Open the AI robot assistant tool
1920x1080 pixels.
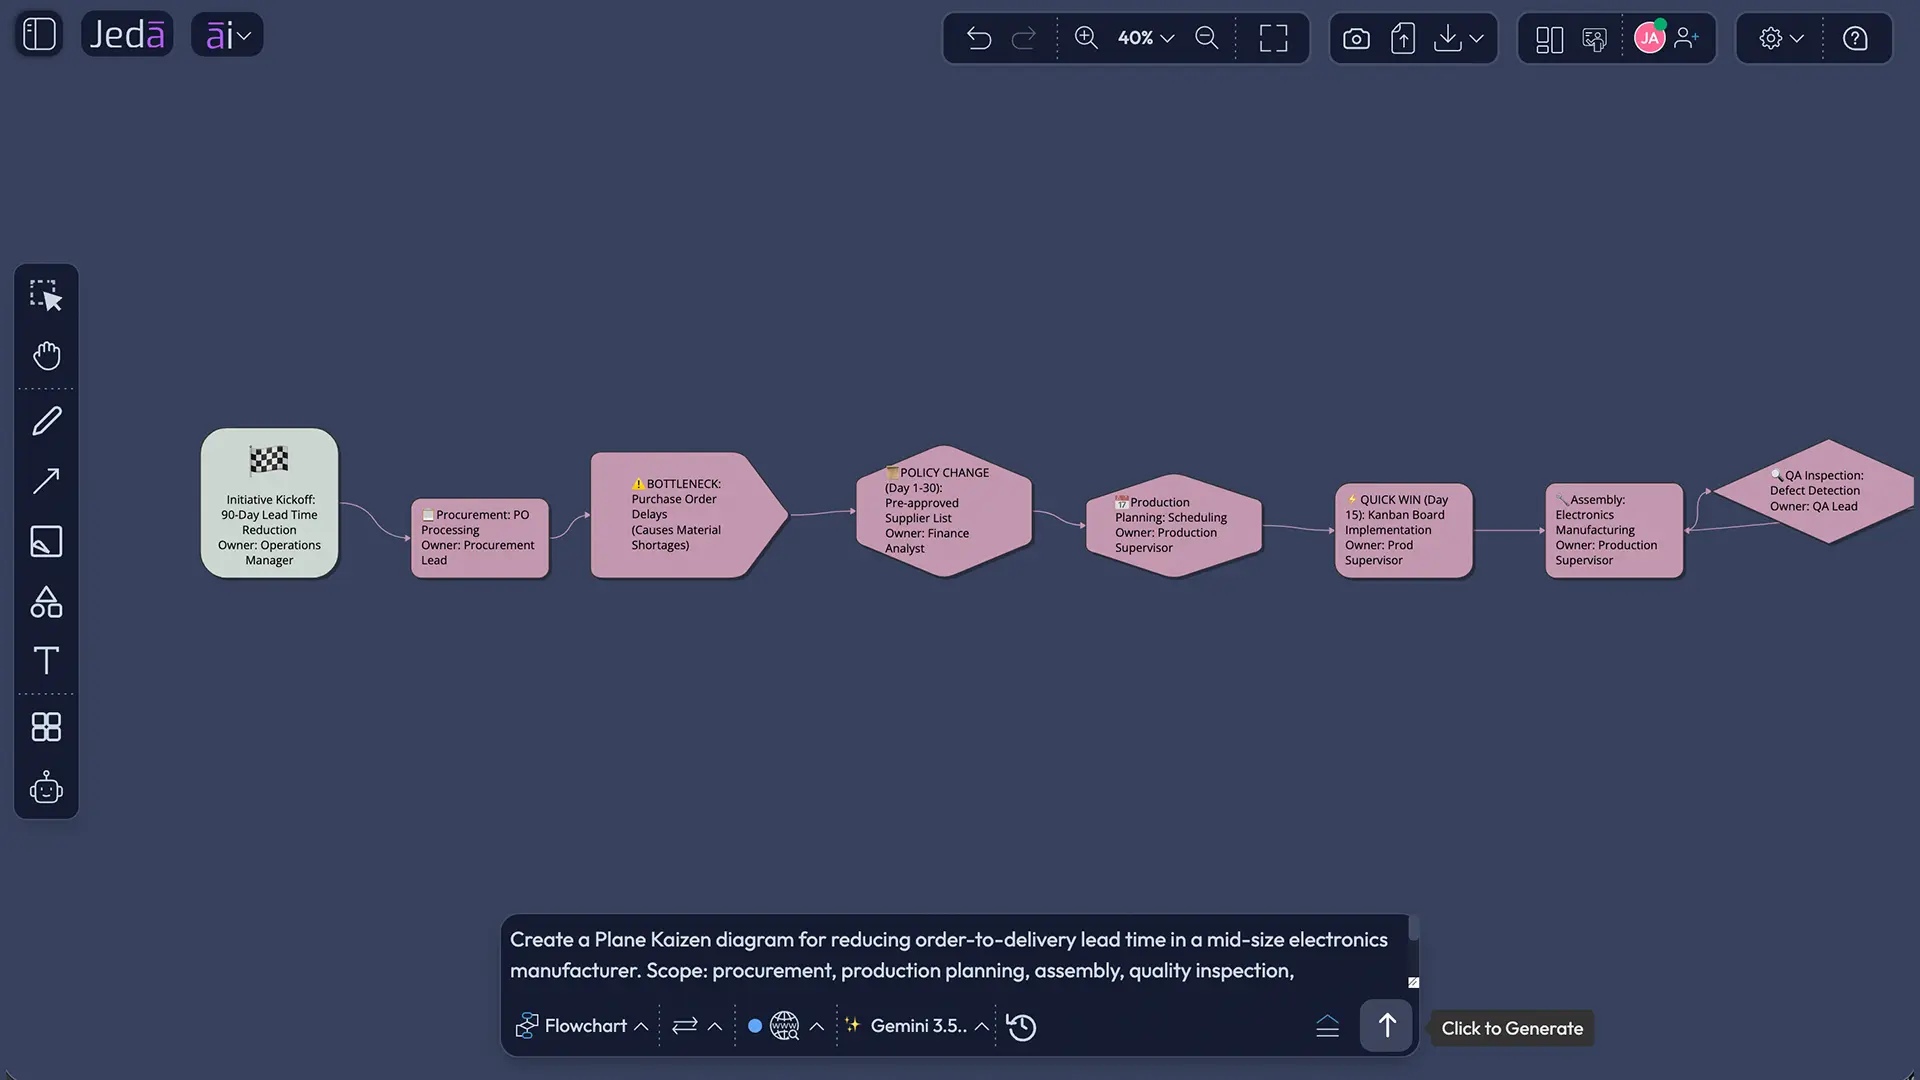click(x=46, y=788)
